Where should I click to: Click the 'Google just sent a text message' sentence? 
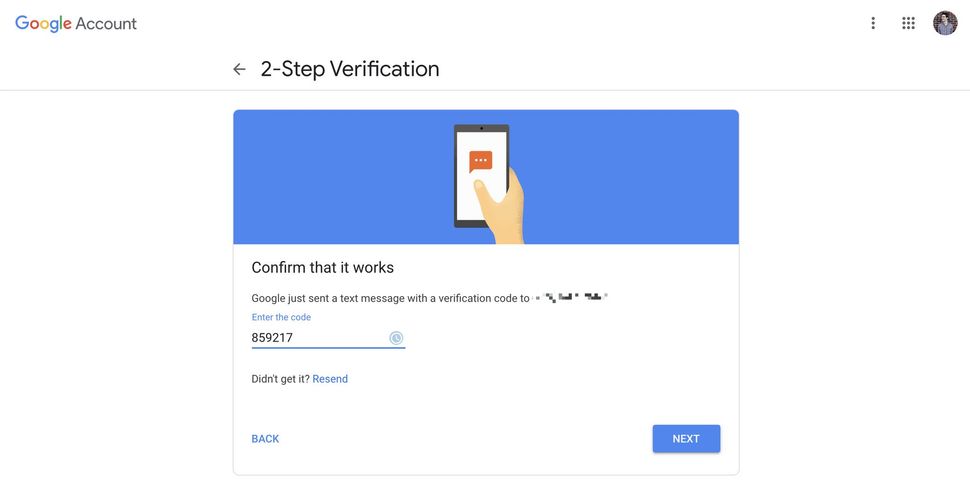pyautogui.click(x=390, y=298)
